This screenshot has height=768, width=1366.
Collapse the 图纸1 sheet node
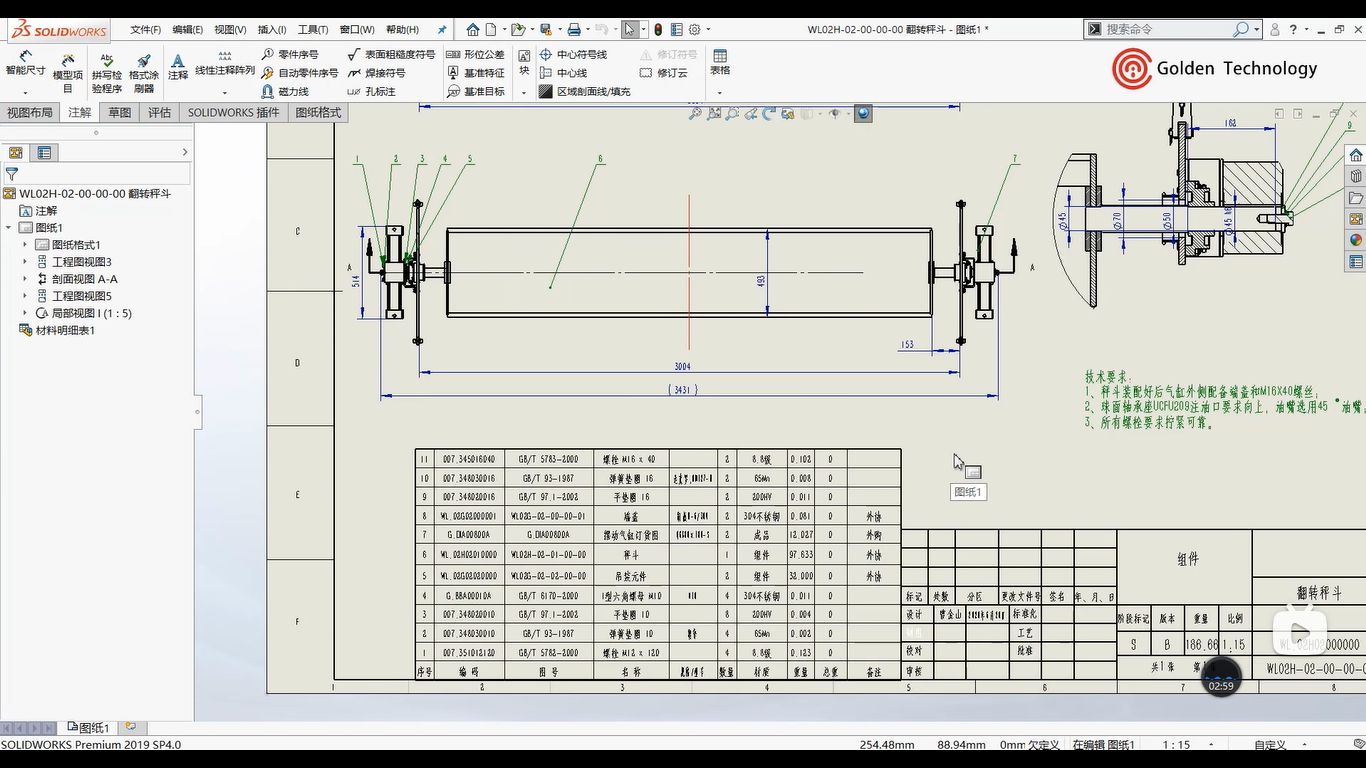coord(9,228)
